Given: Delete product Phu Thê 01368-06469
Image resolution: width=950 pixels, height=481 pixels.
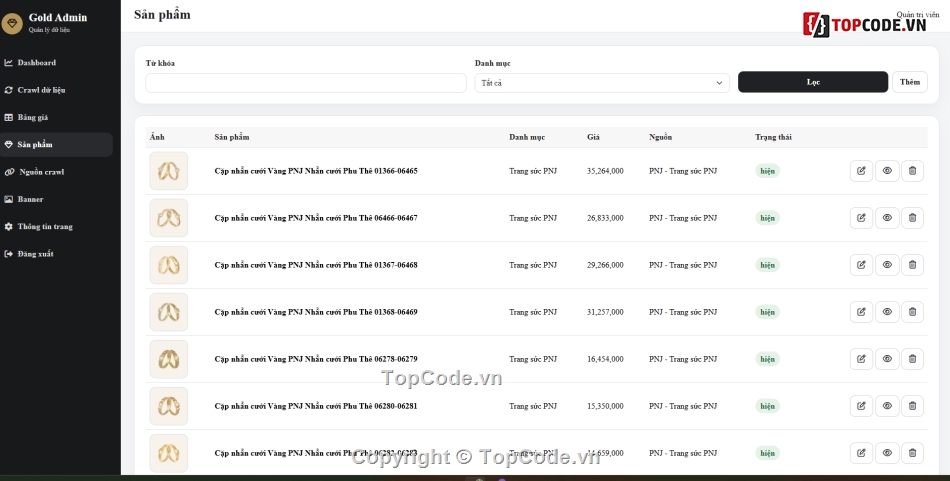Looking at the screenshot, I should point(912,312).
